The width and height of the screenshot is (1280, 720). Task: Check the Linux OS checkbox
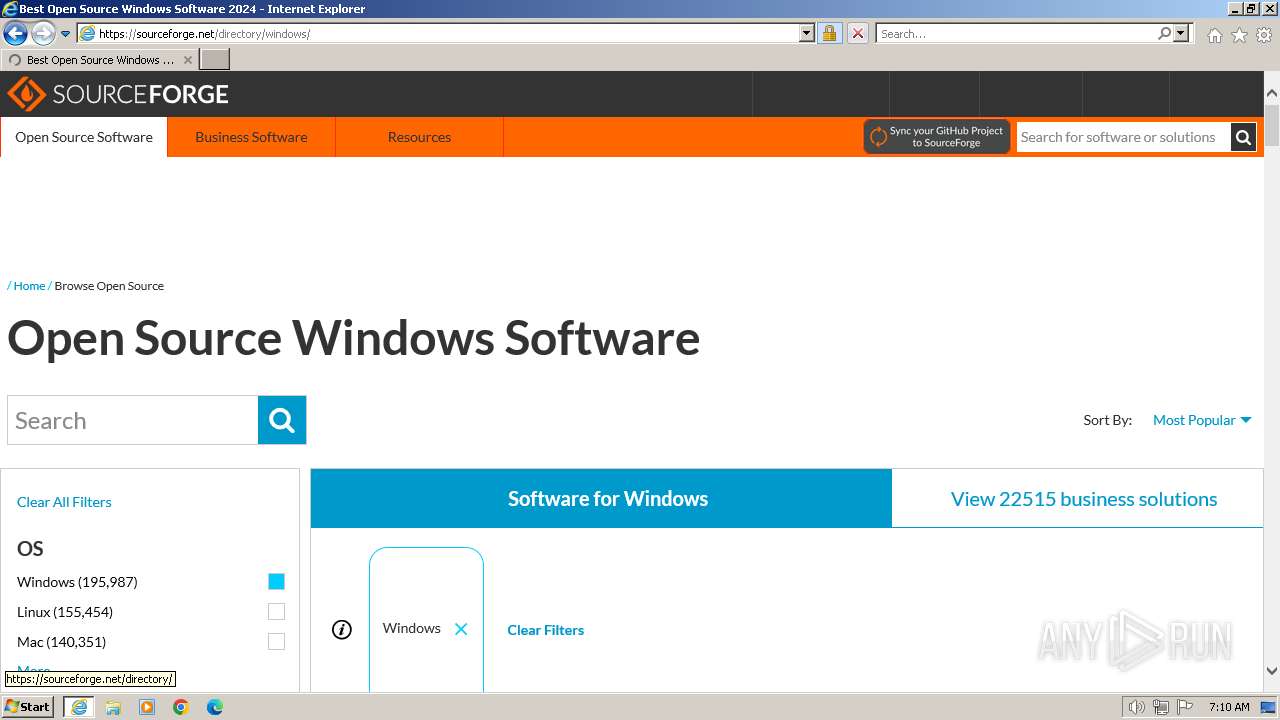[x=277, y=611]
